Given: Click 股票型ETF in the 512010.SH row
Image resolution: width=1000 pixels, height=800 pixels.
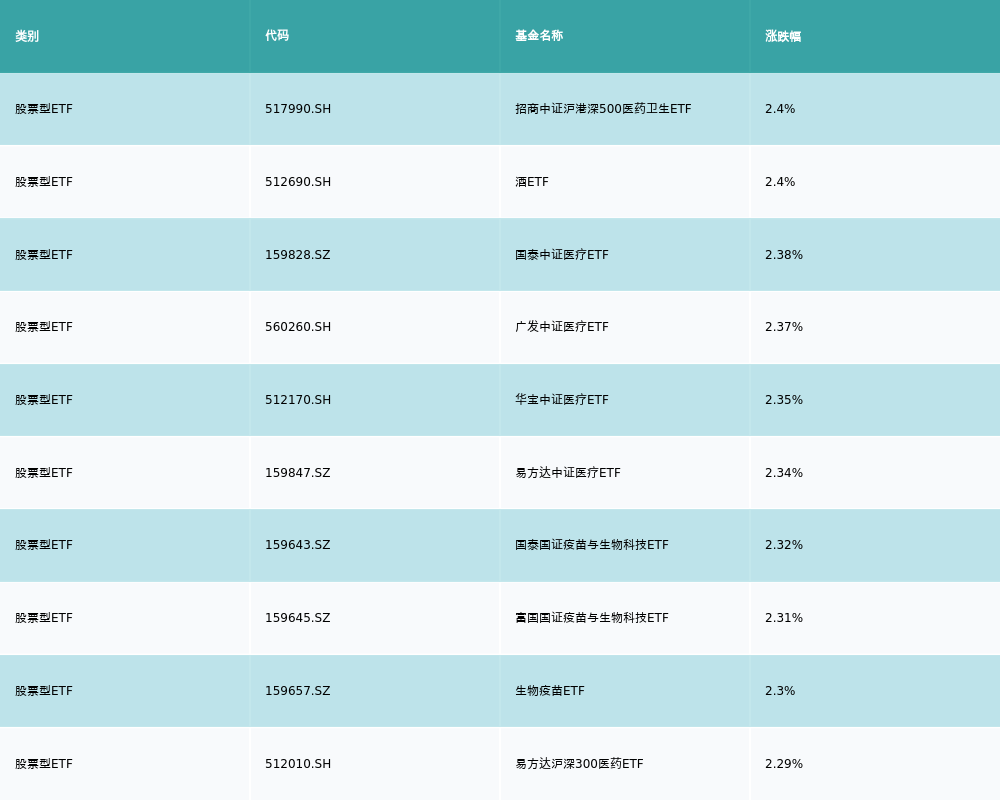Looking at the screenshot, I should coord(44,764).
